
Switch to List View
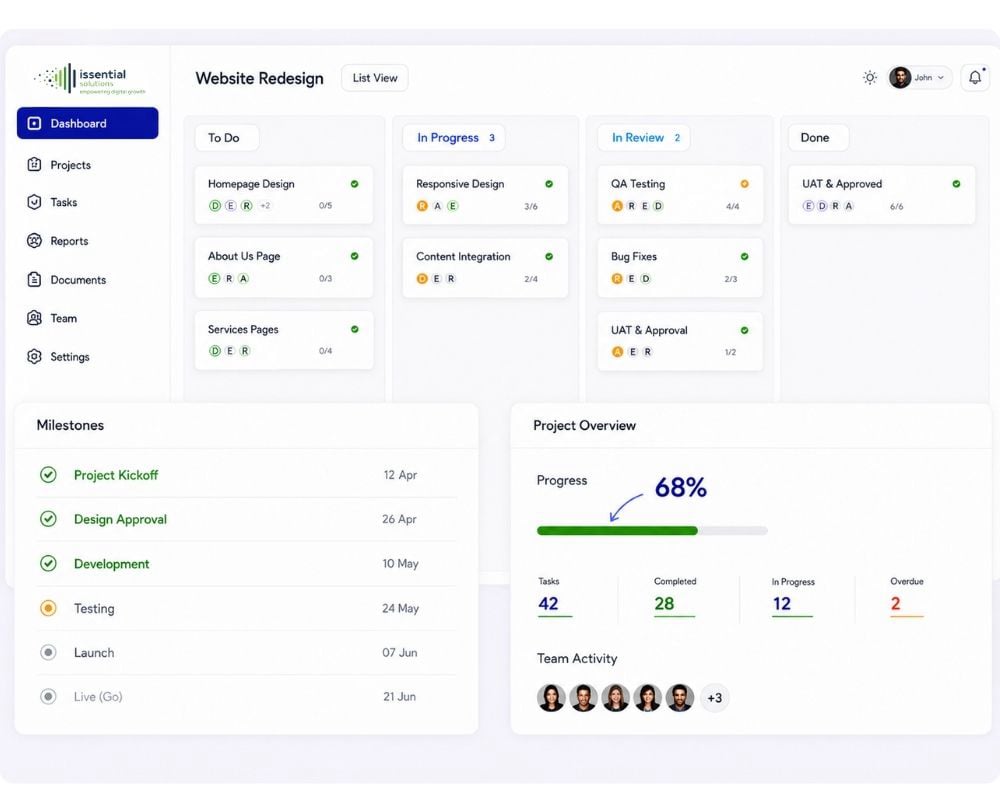coord(375,78)
